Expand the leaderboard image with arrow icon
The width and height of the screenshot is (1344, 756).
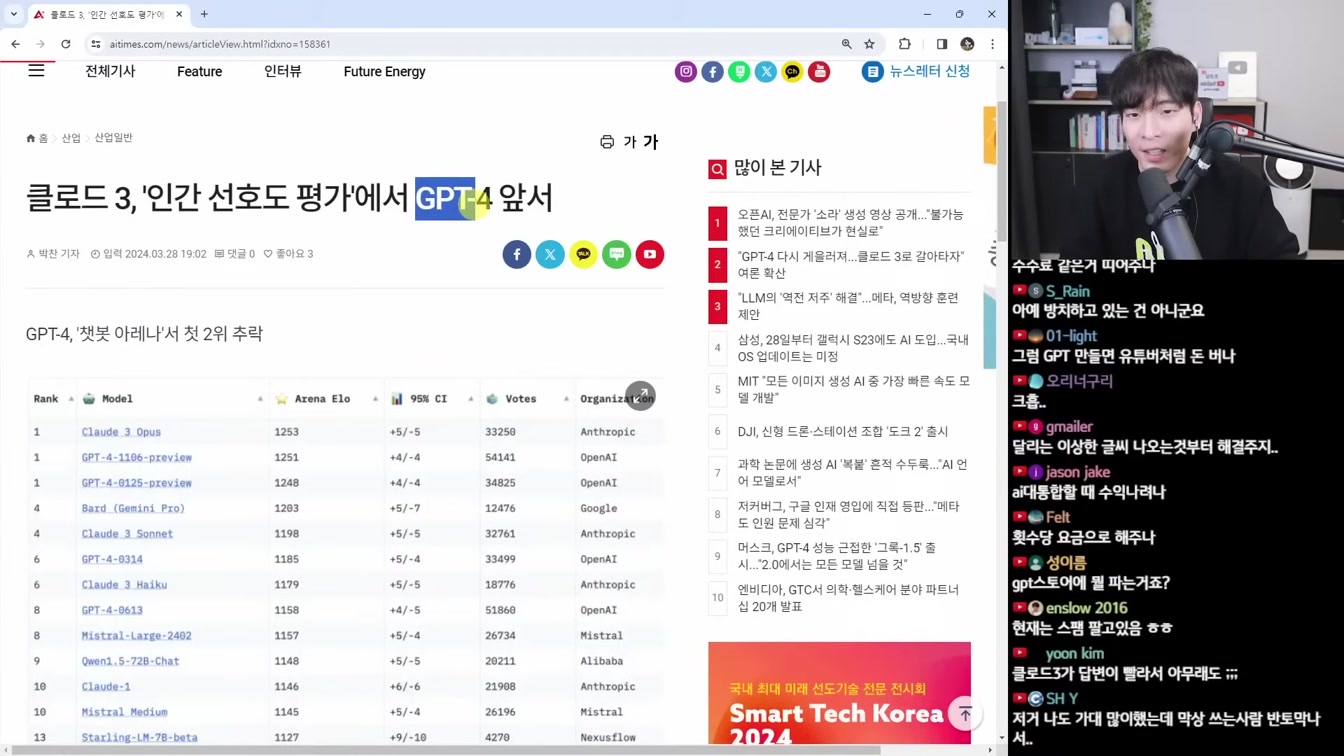pyautogui.click(x=640, y=396)
